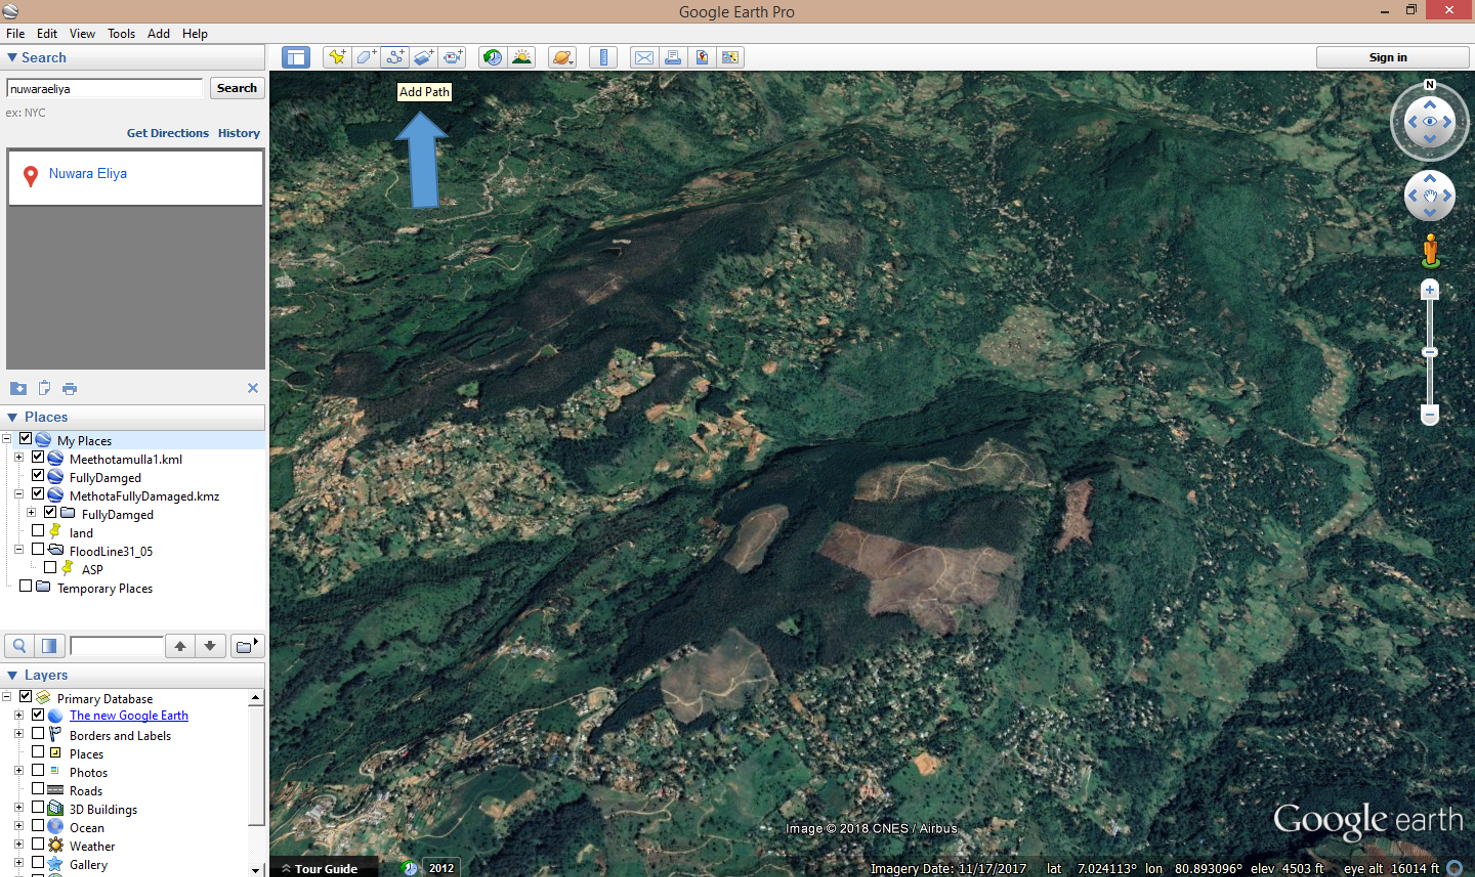Screen dimensions: 1475x877
Task: Print search results with printer icon
Action: pos(69,388)
